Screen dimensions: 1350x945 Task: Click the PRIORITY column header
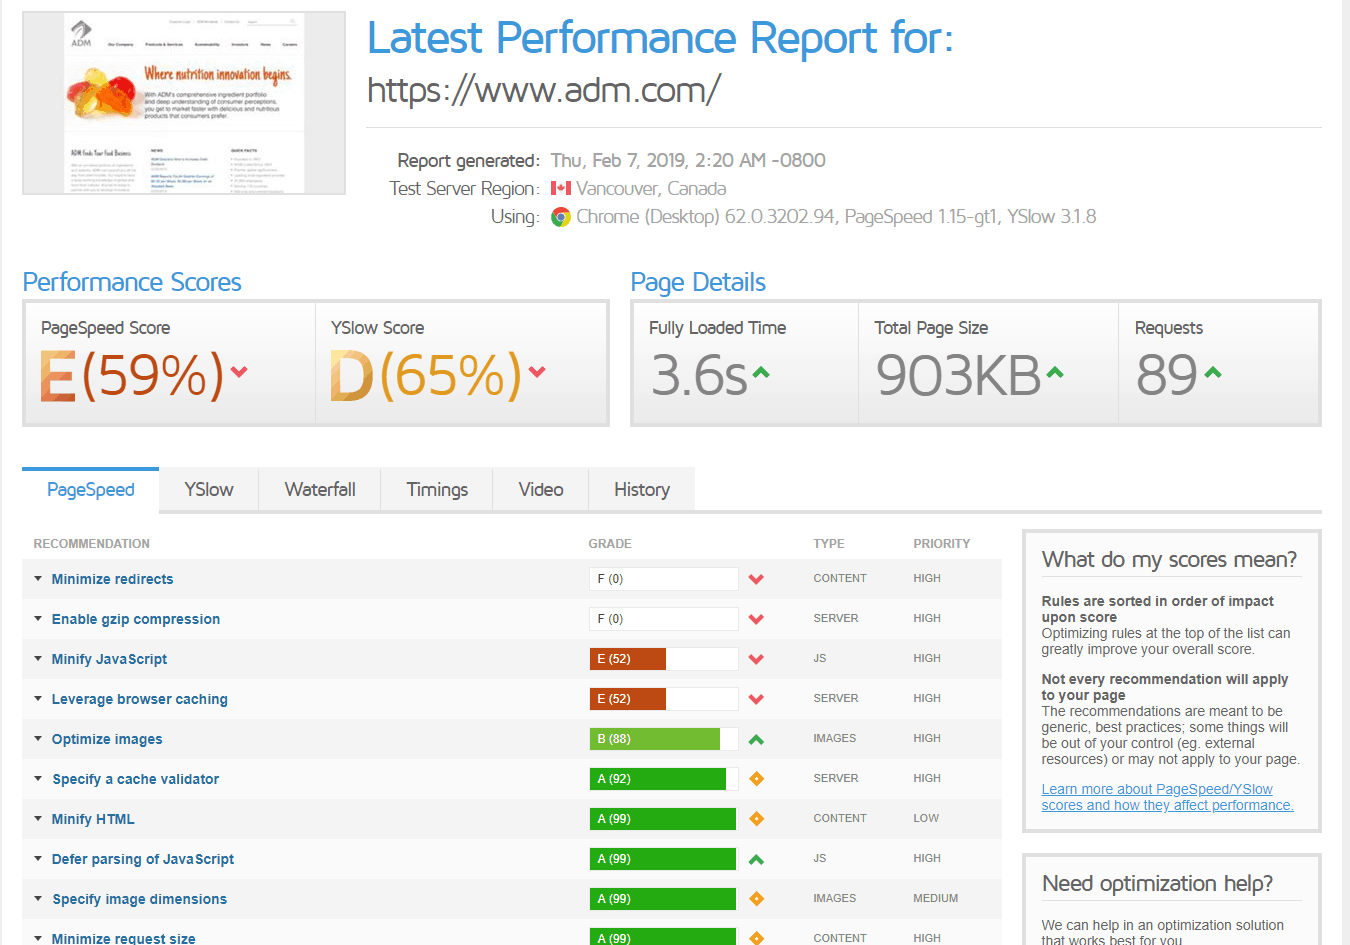(x=942, y=544)
